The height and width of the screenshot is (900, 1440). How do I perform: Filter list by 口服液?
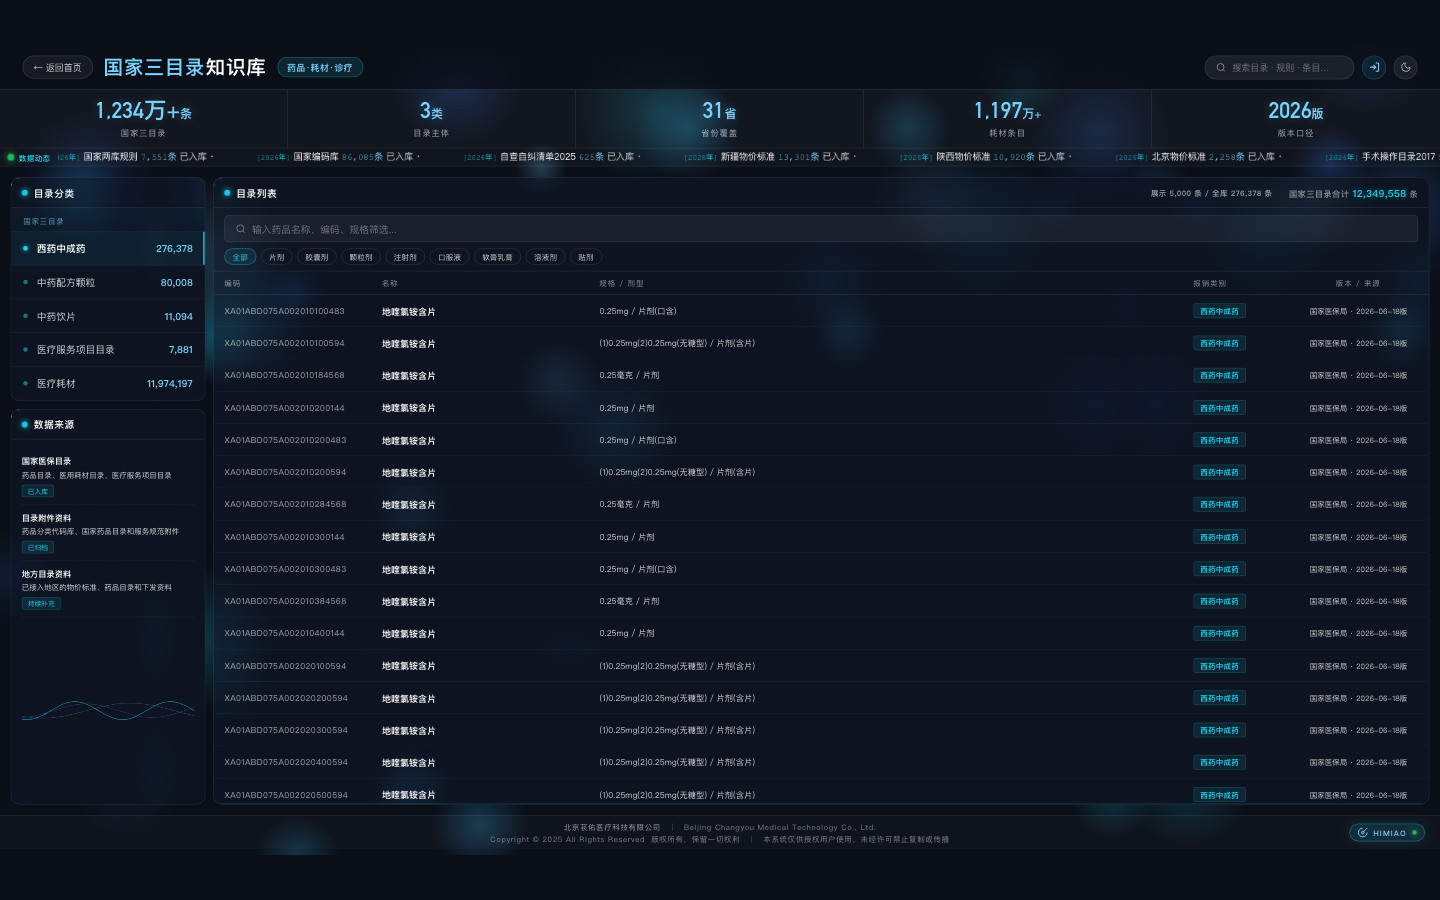click(x=450, y=257)
